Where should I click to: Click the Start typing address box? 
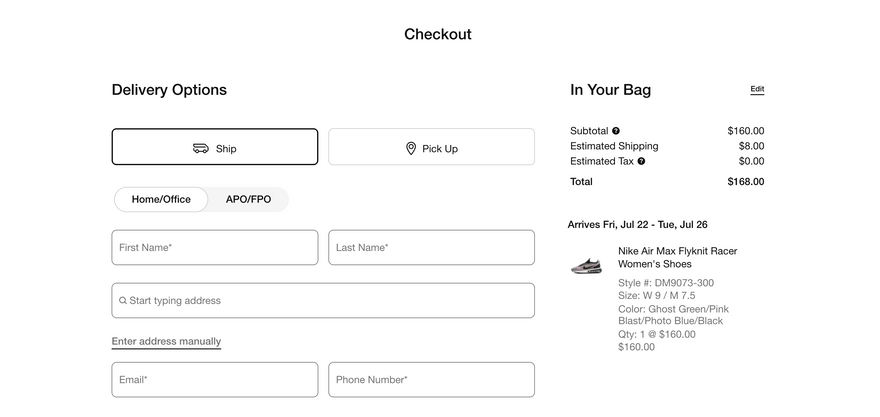(x=323, y=300)
